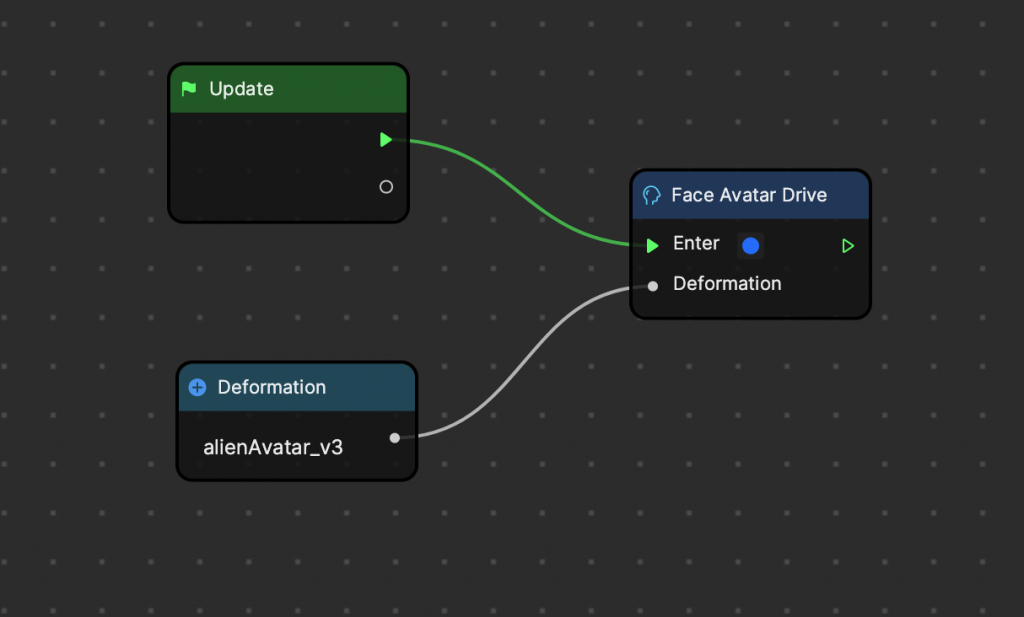
Task: Select the Deformation node title bar
Action: [x=272, y=387]
